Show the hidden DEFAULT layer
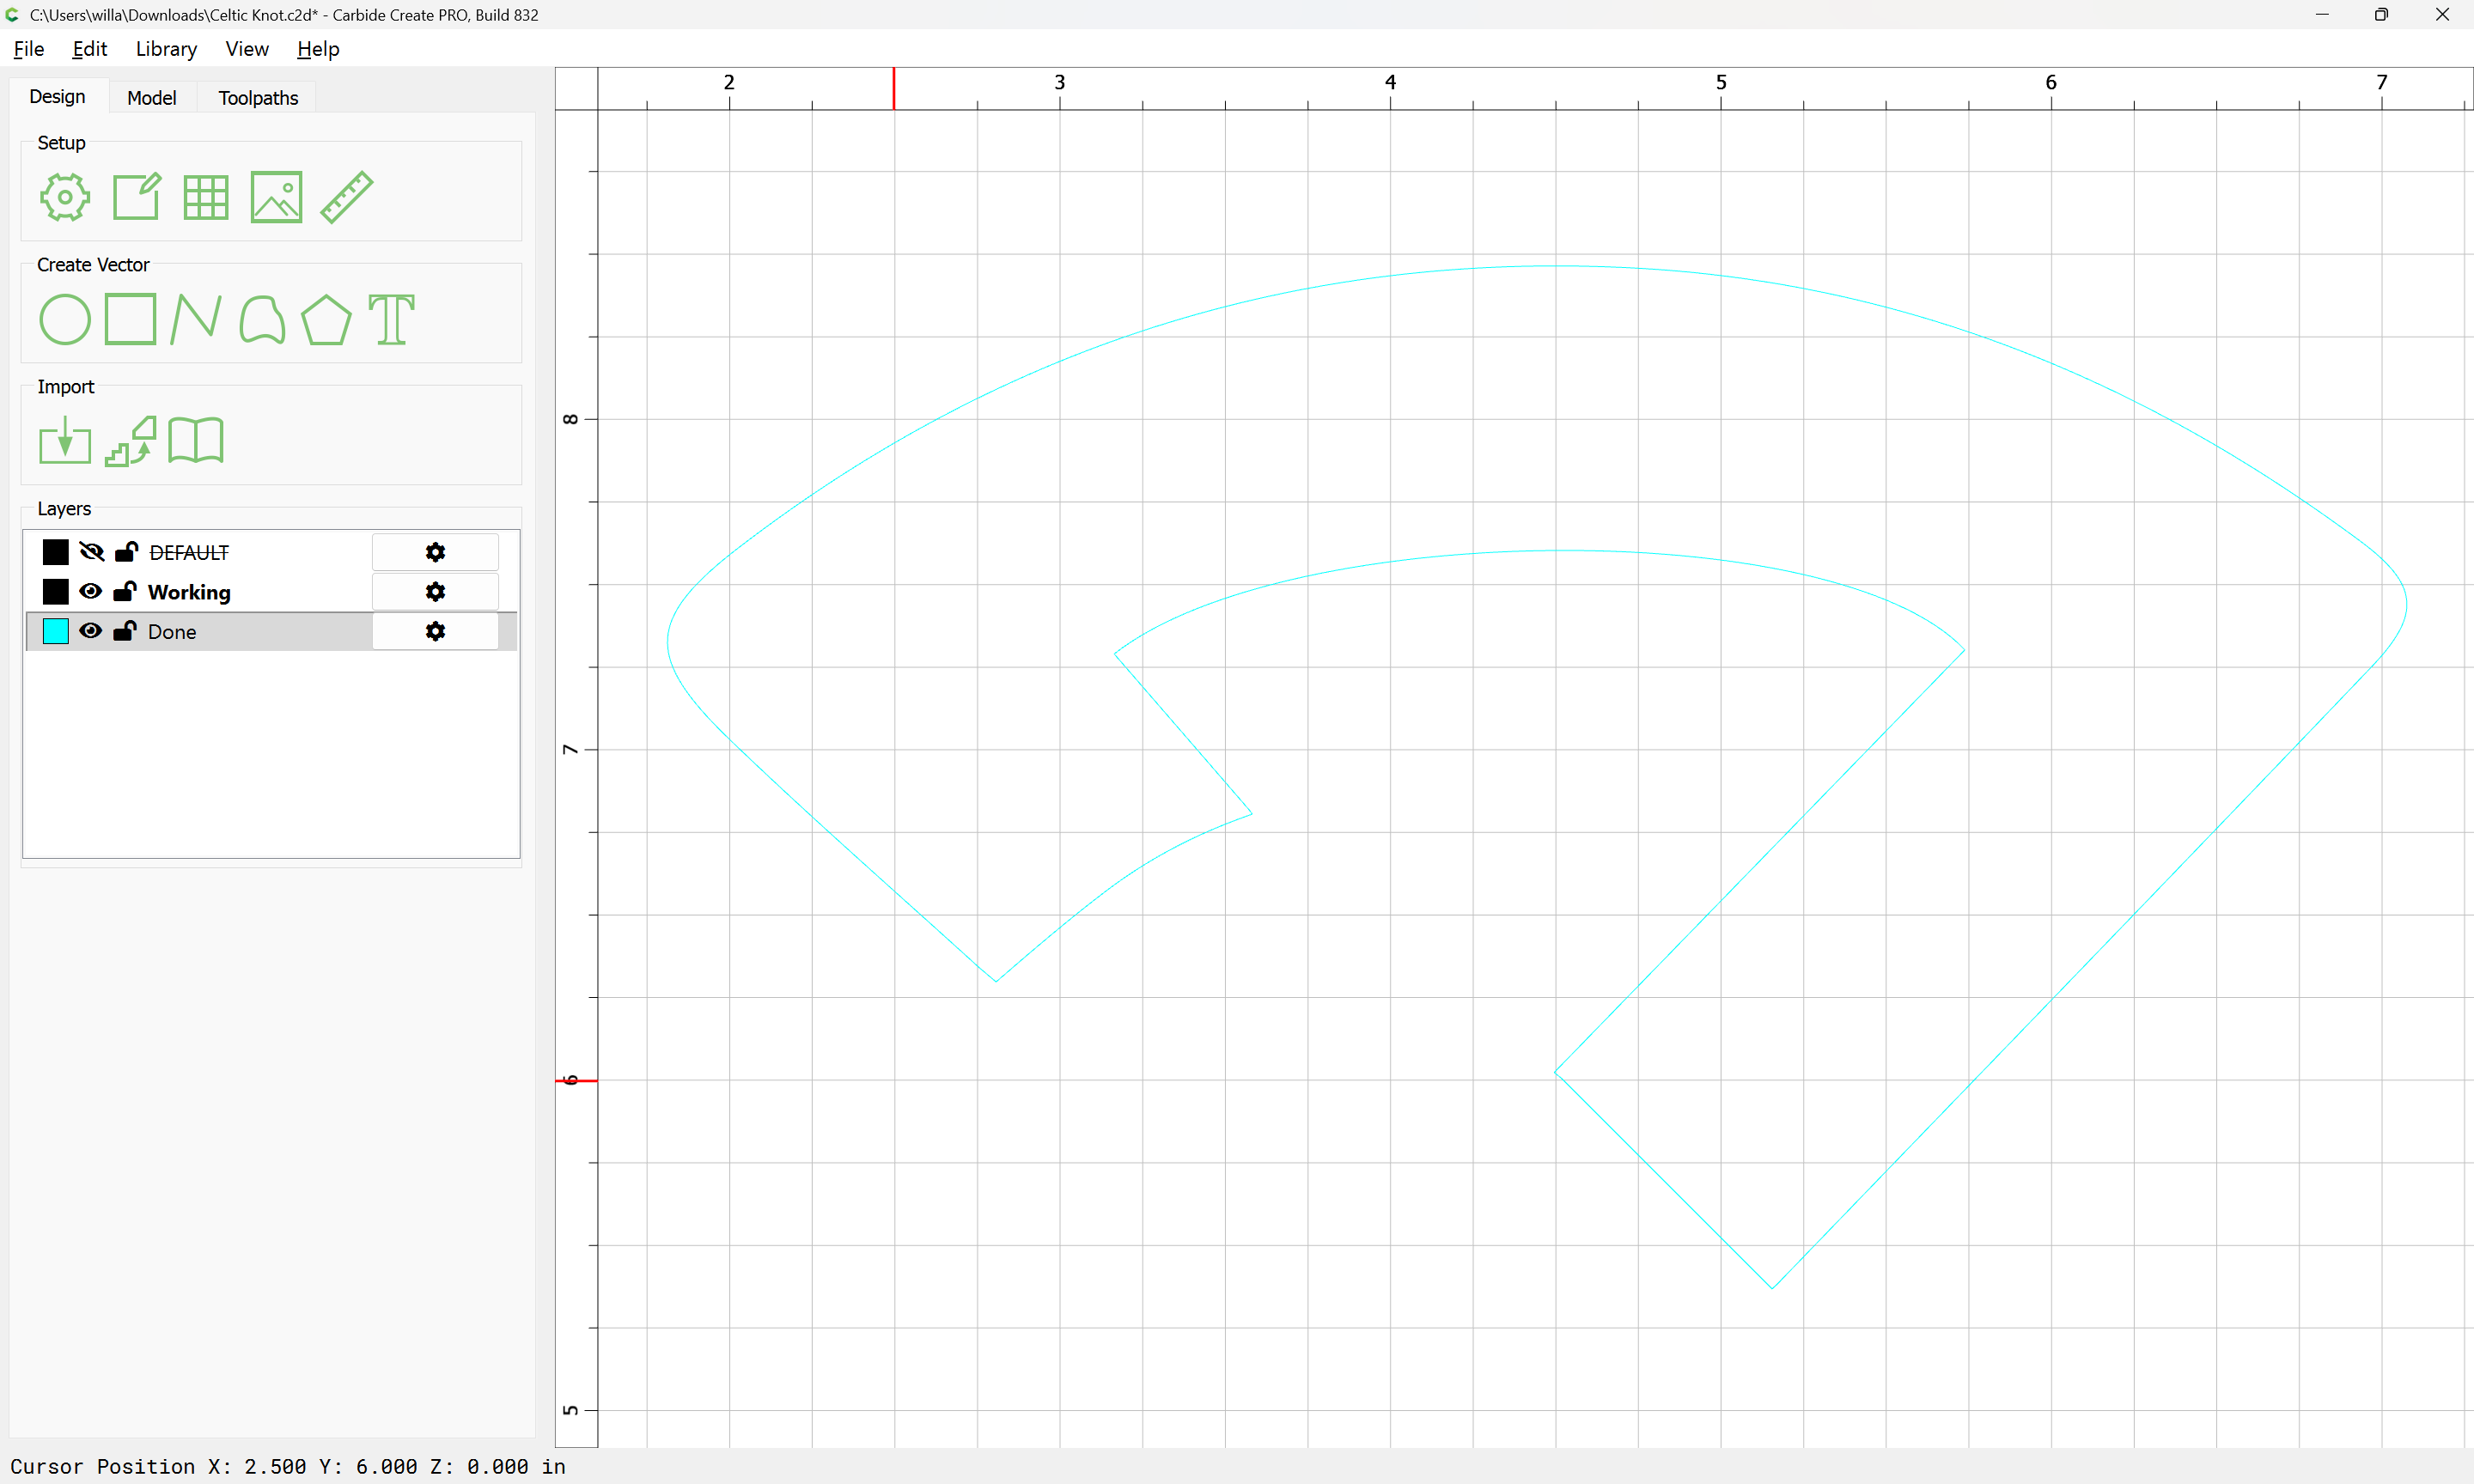This screenshot has height=1484, width=2474. (x=91, y=552)
